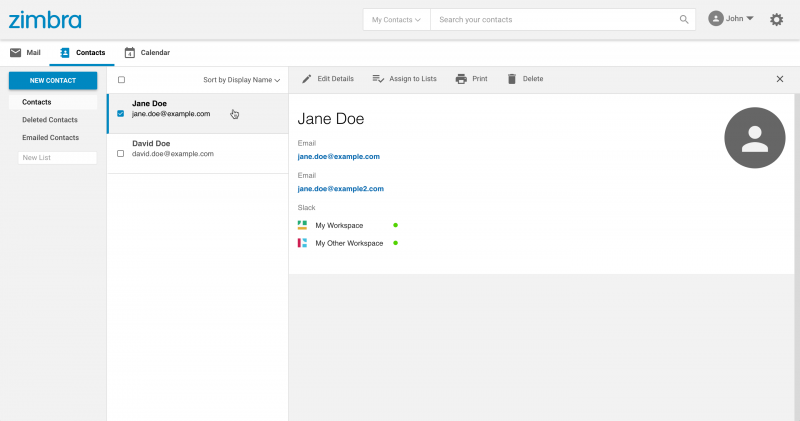Click the Zimbra logo
The image size is (800, 421).
(x=45, y=20)
